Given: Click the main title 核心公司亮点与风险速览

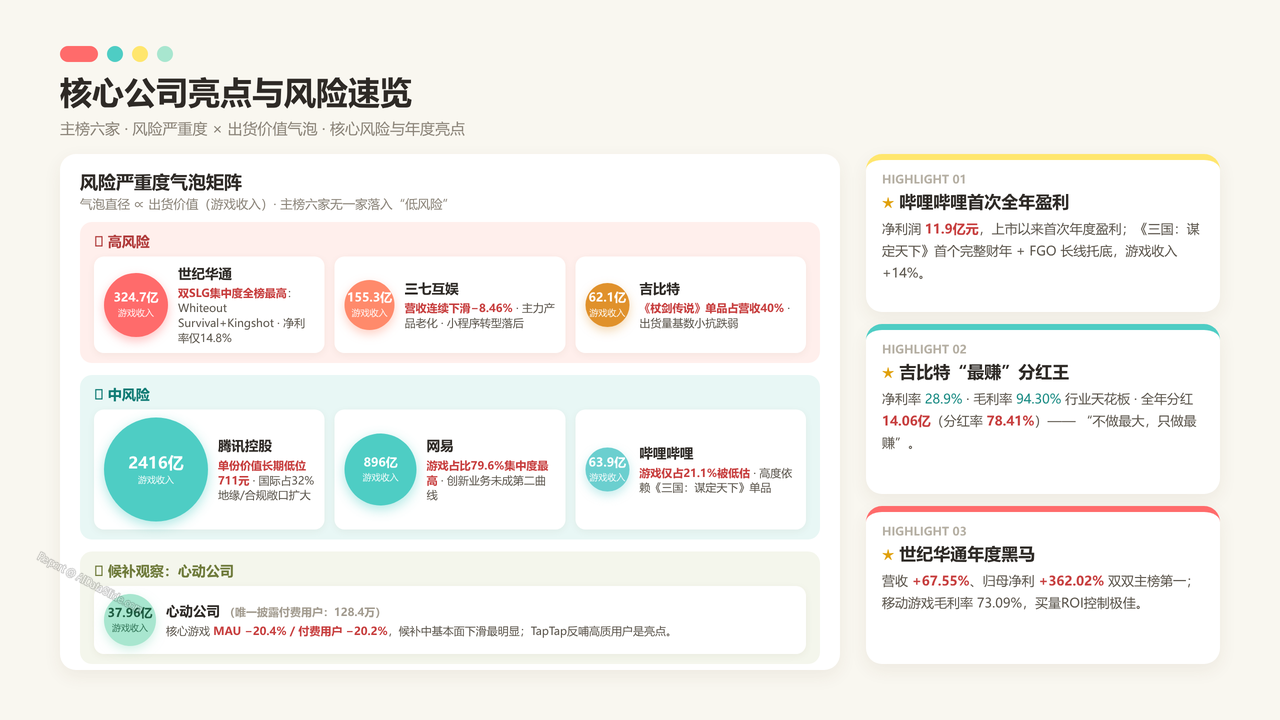Looking at the screenshot, I should 236,93.
